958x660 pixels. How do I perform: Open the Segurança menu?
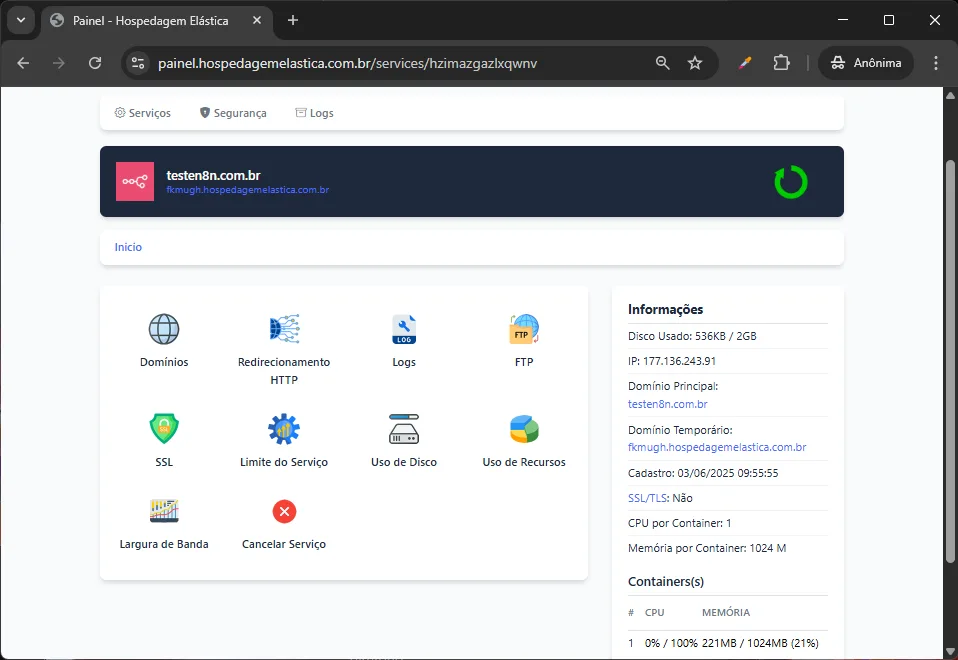[233, 113]
